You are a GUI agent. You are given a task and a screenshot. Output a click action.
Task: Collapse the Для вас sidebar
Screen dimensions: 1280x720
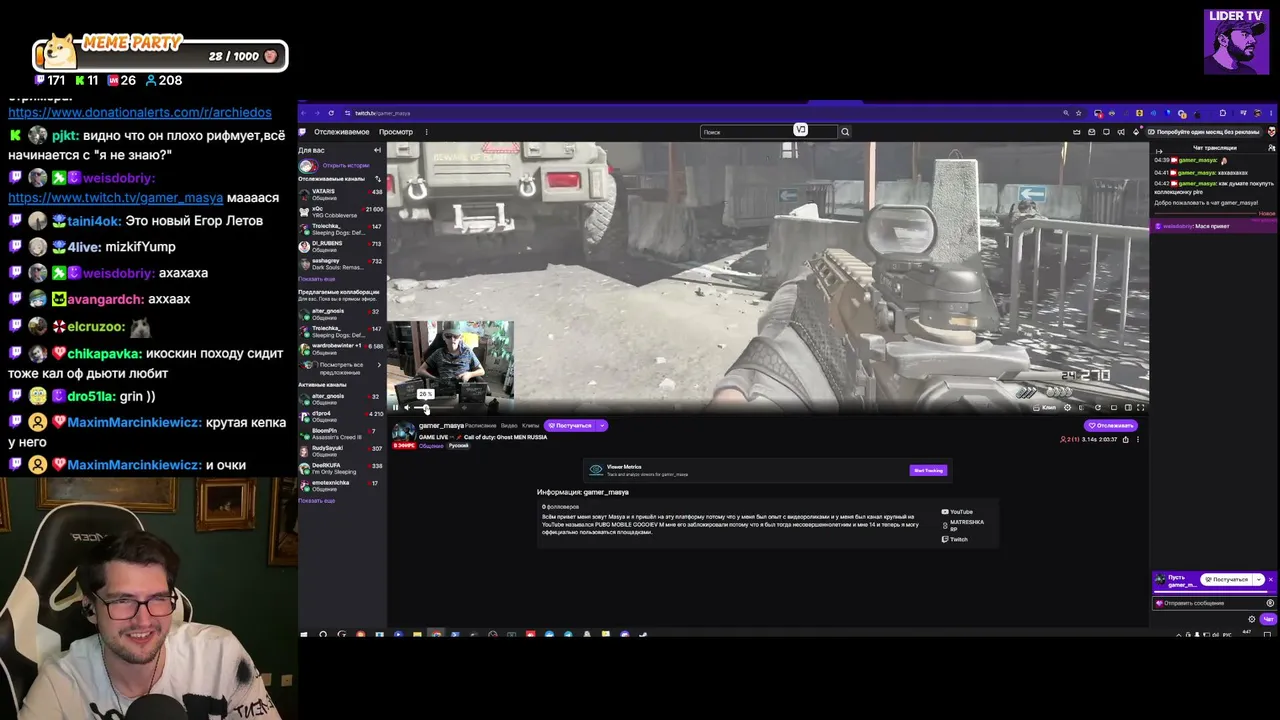click(377, 150)
